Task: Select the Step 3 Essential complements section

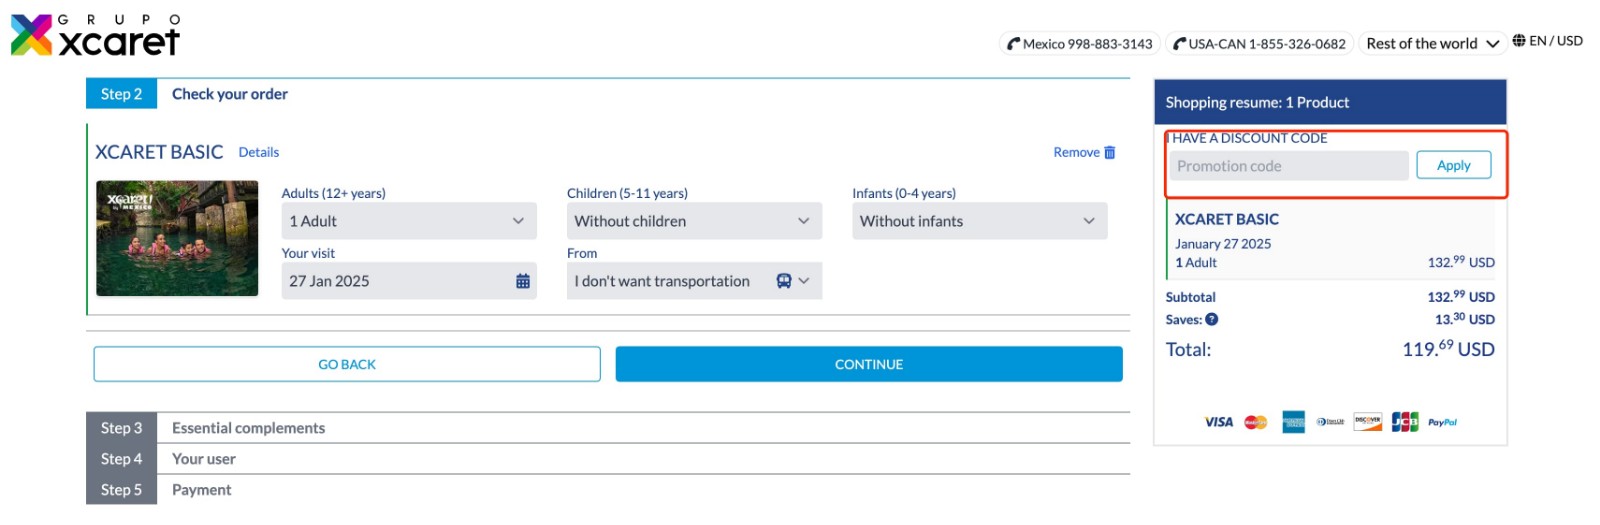Action: (x=248, y=428)
